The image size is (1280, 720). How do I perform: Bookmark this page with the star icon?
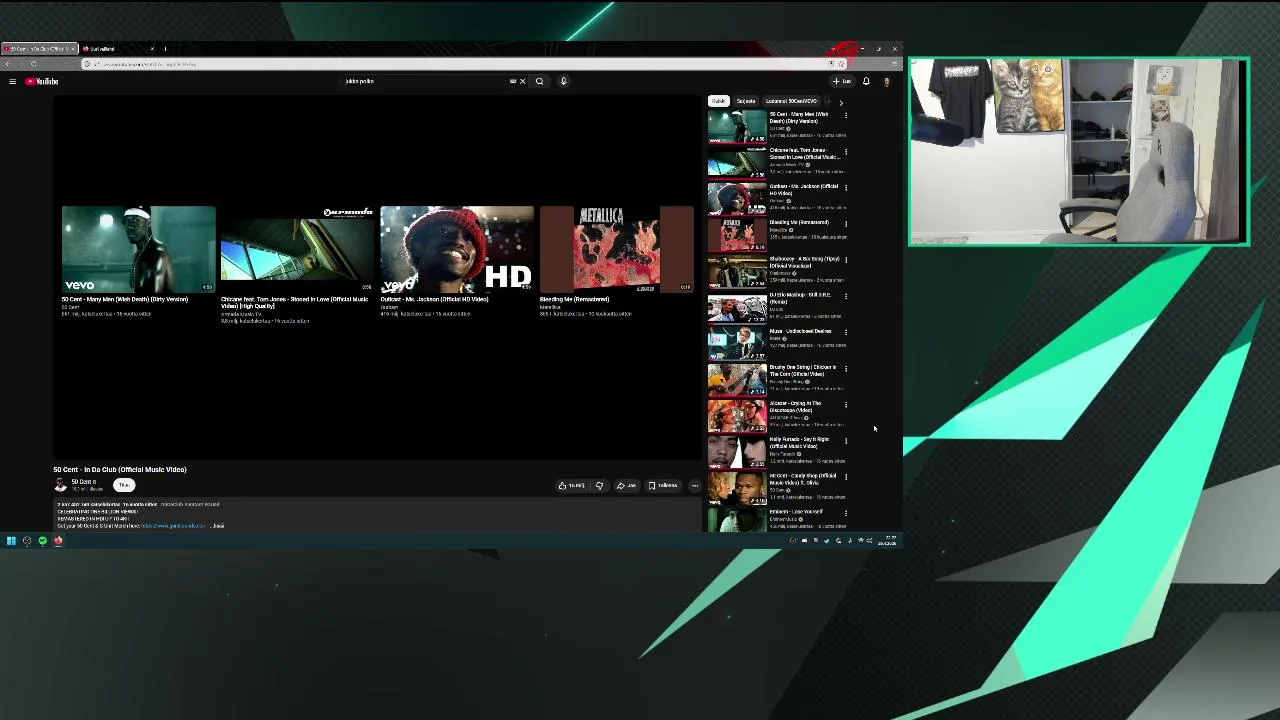pyautogui.click(x=841, y=64)
